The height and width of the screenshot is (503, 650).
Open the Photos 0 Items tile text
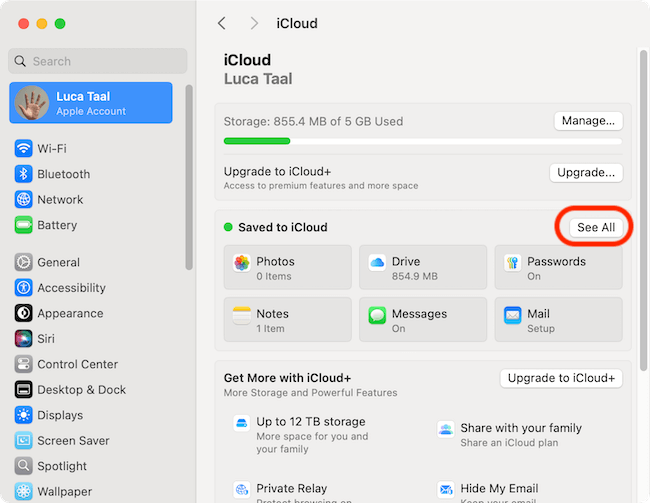[x=275, y=268]
